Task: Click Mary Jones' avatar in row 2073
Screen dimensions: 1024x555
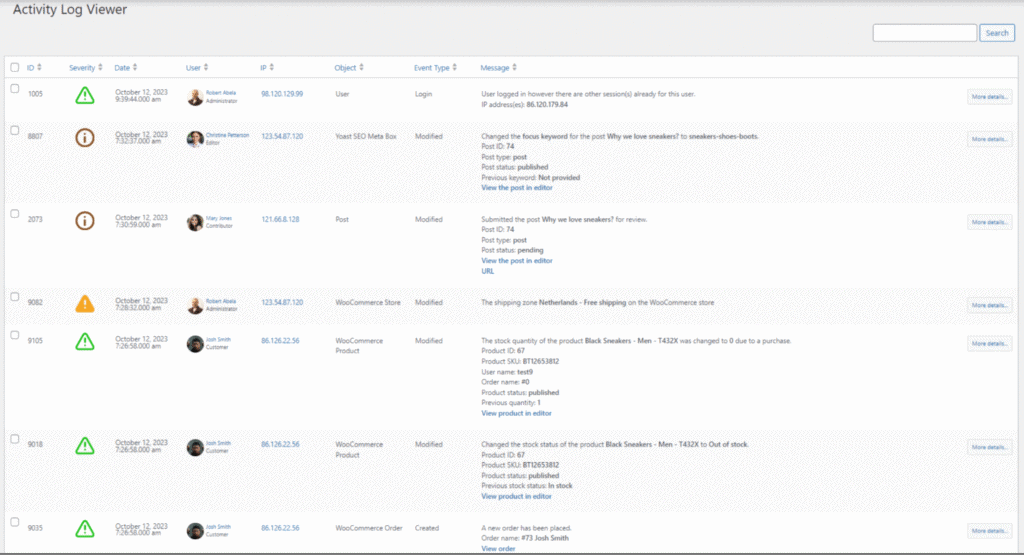Action: (x=195, y=222)
